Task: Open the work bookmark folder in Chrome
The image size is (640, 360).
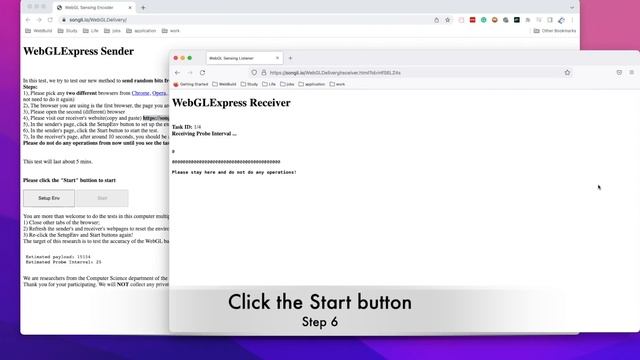Action: (171, 31)
